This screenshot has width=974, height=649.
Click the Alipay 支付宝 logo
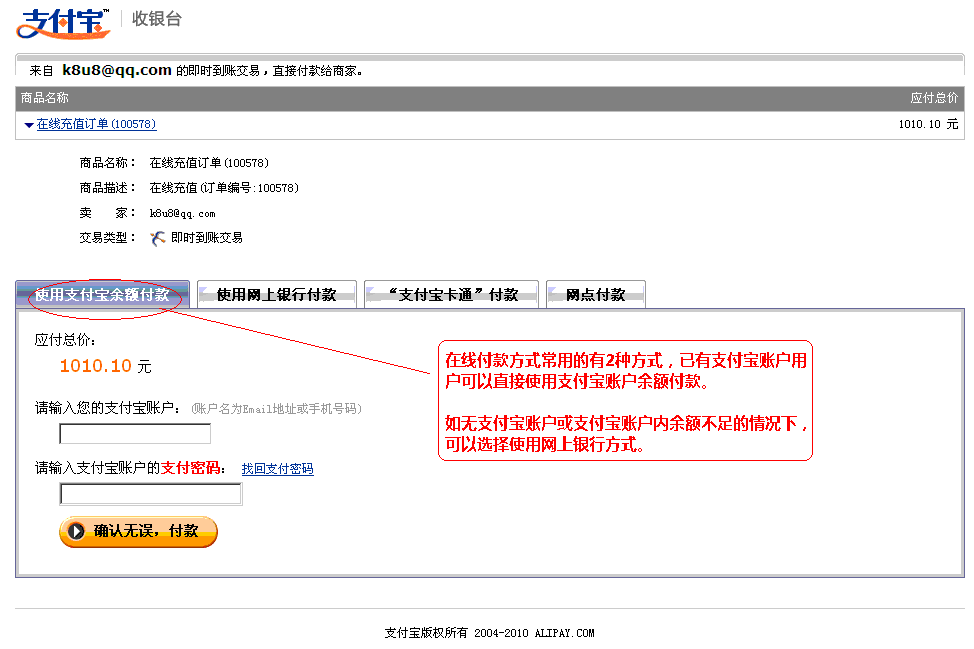(63, 24)
